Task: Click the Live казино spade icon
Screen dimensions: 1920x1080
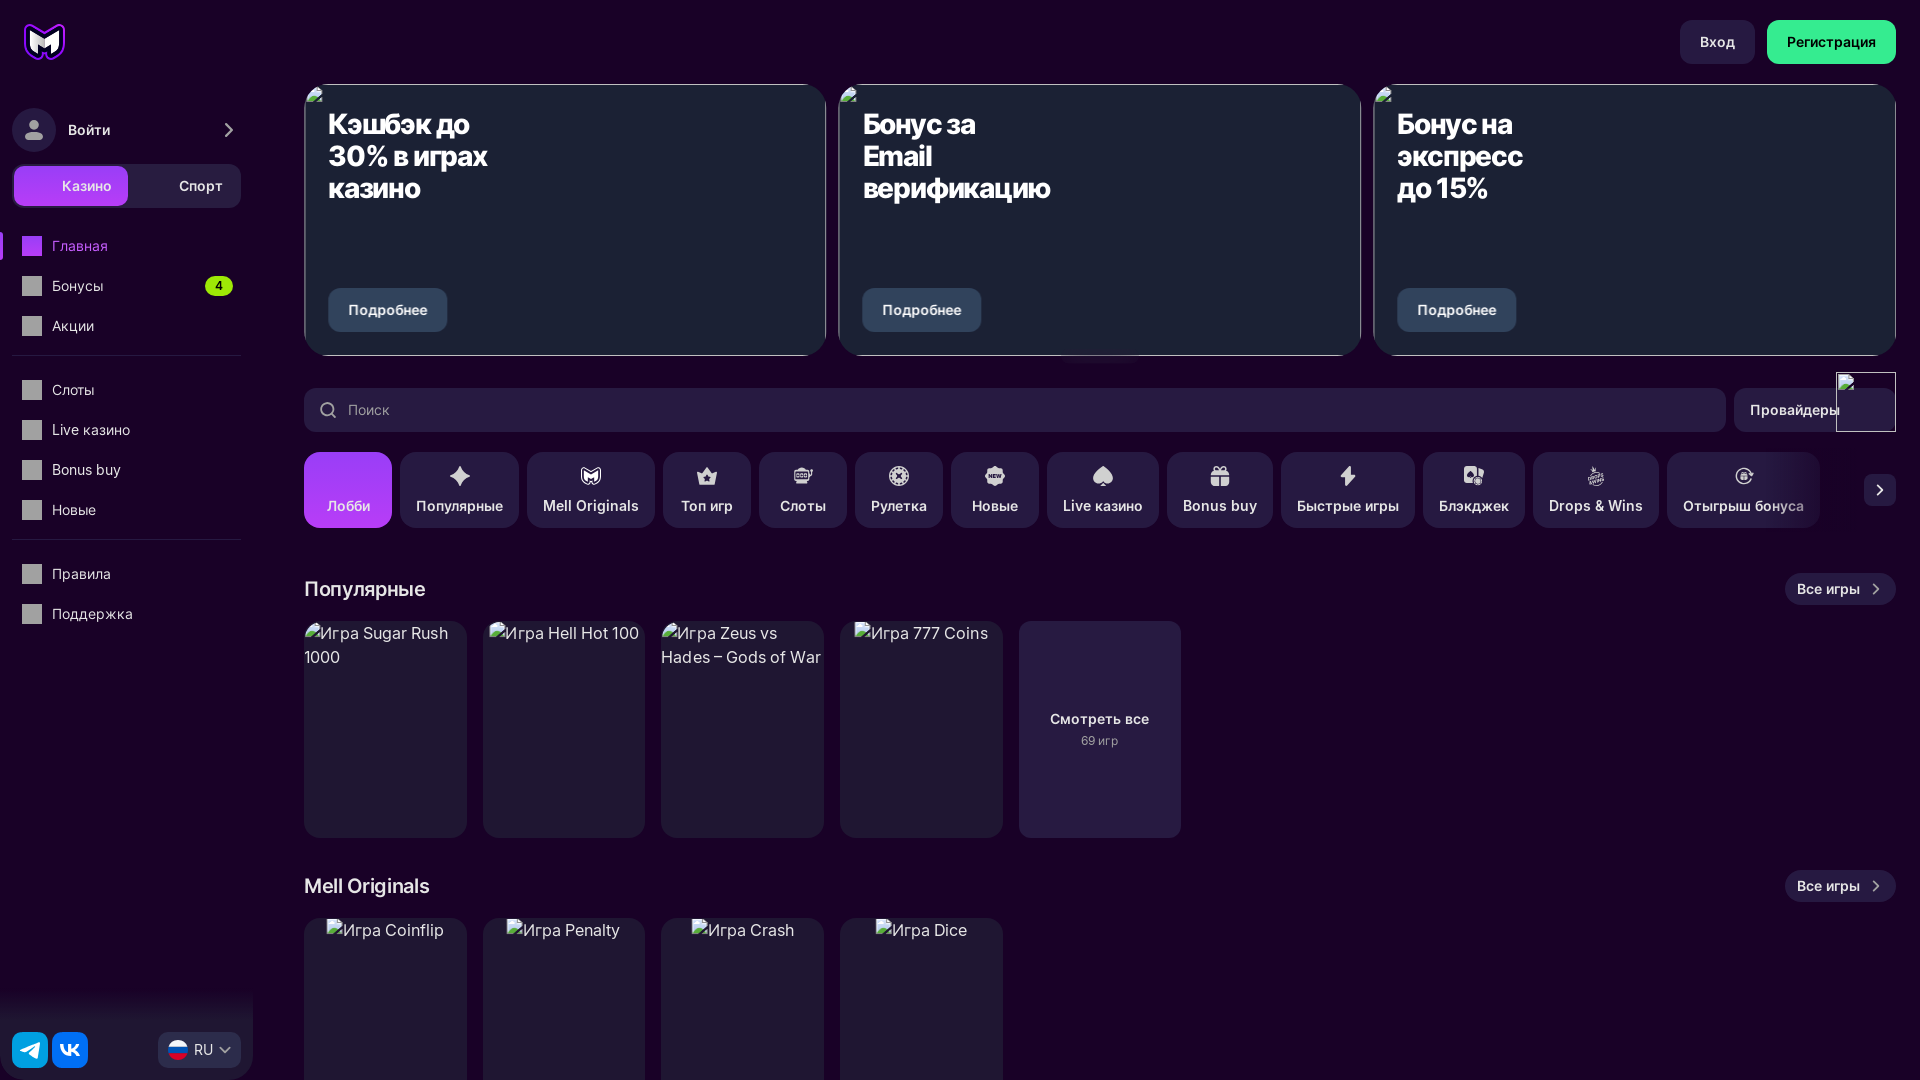Action: coord(1103,476)
